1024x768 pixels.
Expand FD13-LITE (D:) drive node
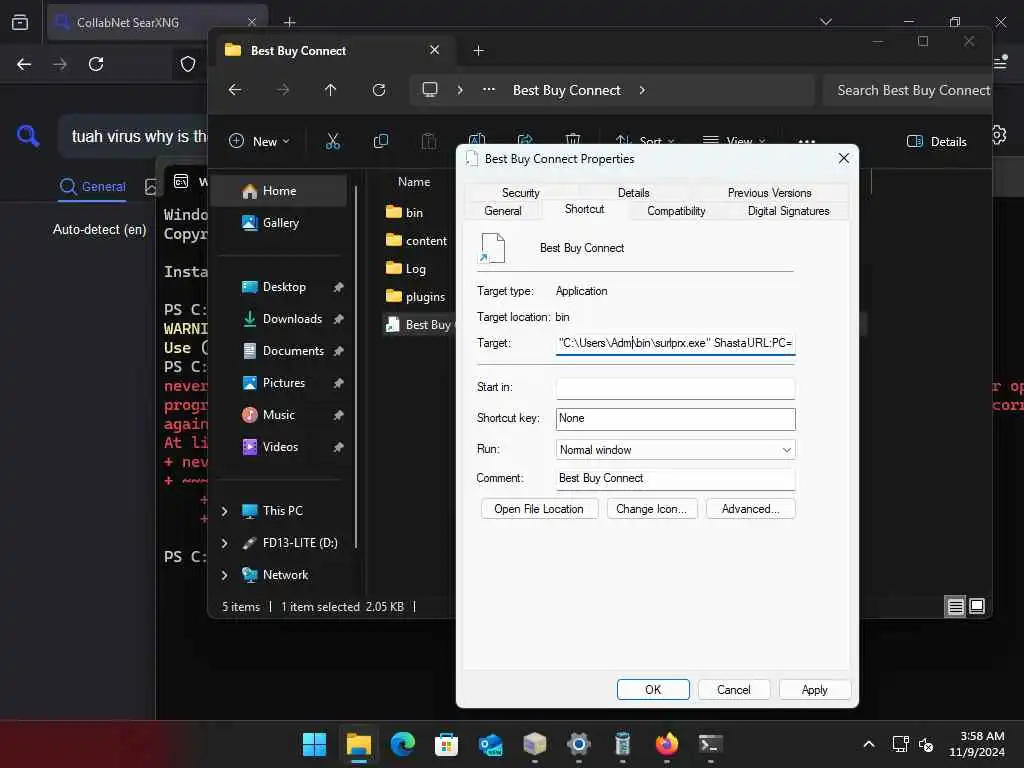click(x=225, y=543)
